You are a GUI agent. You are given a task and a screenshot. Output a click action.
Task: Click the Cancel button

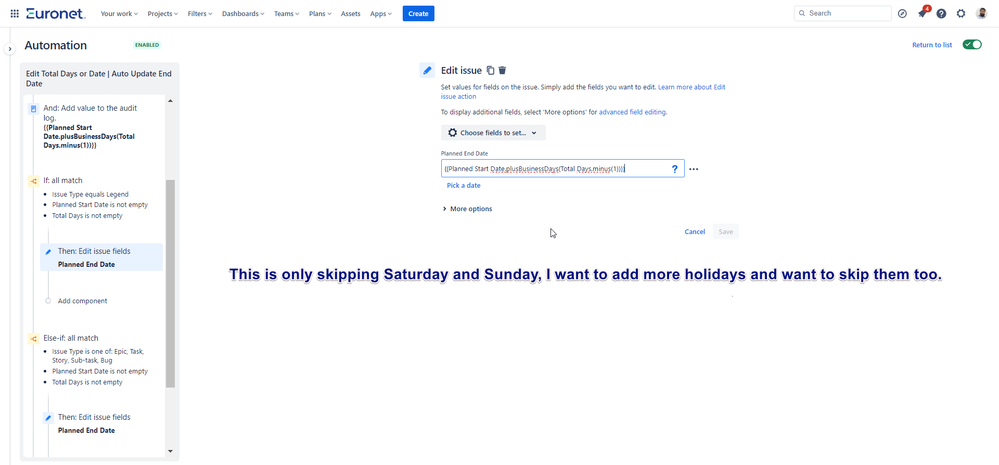[x=694, y=231]
